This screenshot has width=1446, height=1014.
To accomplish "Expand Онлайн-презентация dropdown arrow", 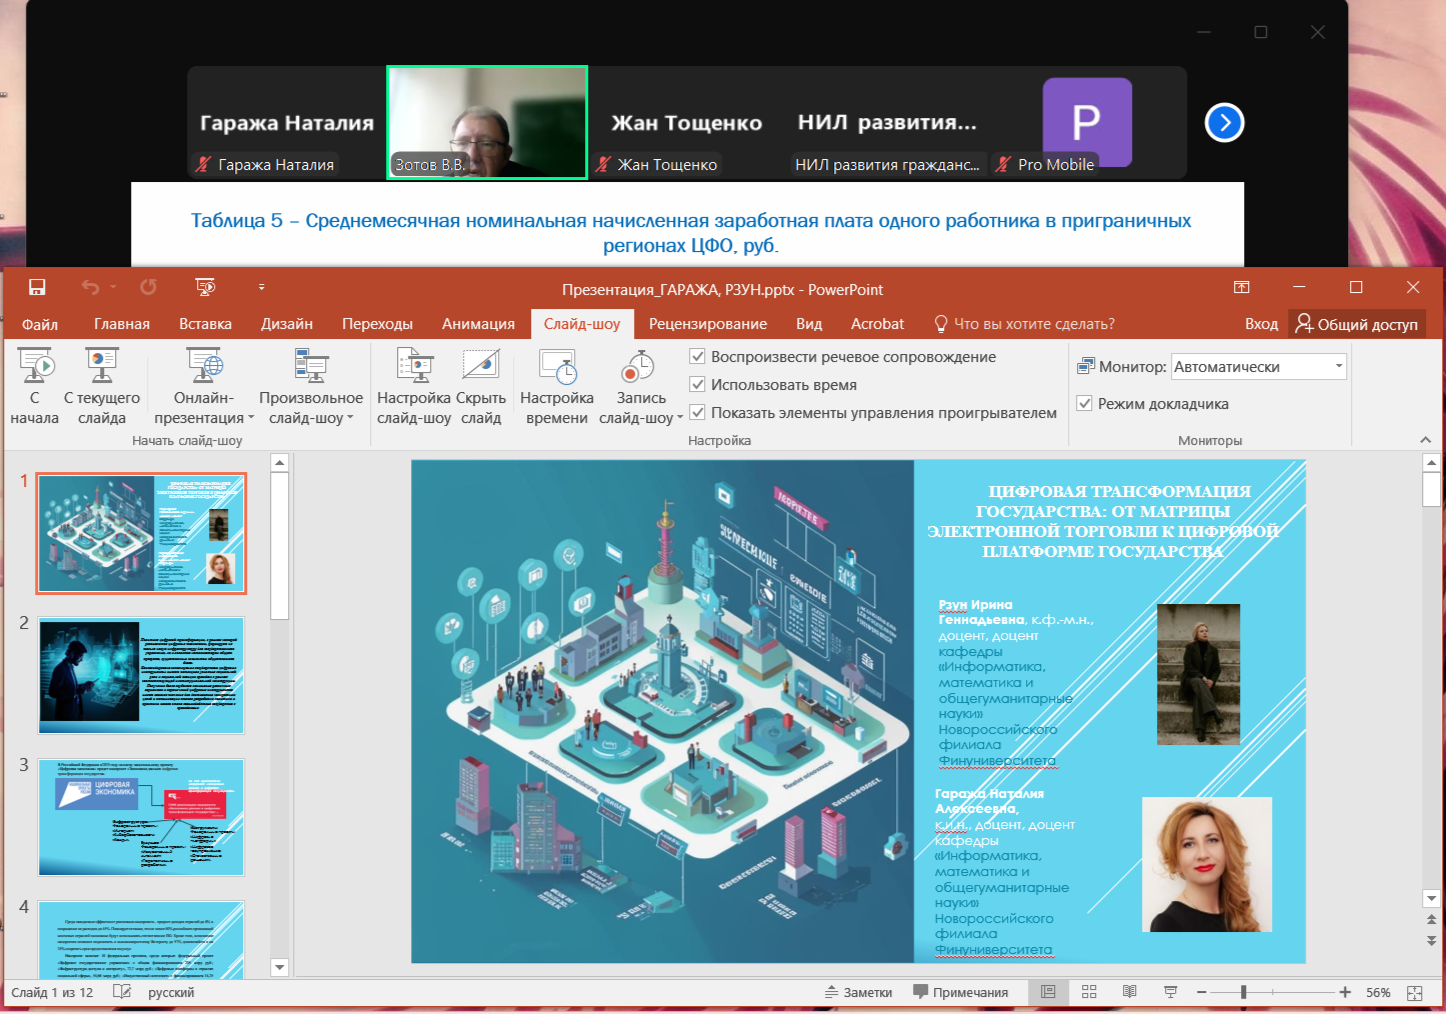I will pos(251,418).
